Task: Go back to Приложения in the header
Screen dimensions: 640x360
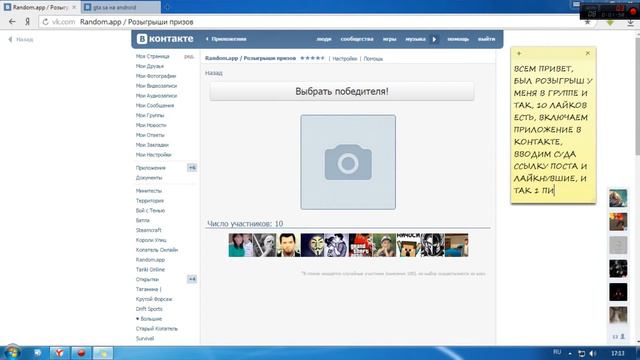Action: coord(226,39)
